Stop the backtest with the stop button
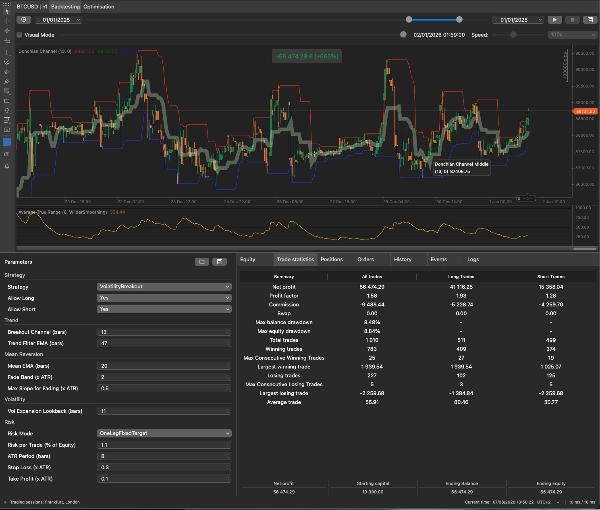Screen dimensions: 600x510 click(572, 20)
